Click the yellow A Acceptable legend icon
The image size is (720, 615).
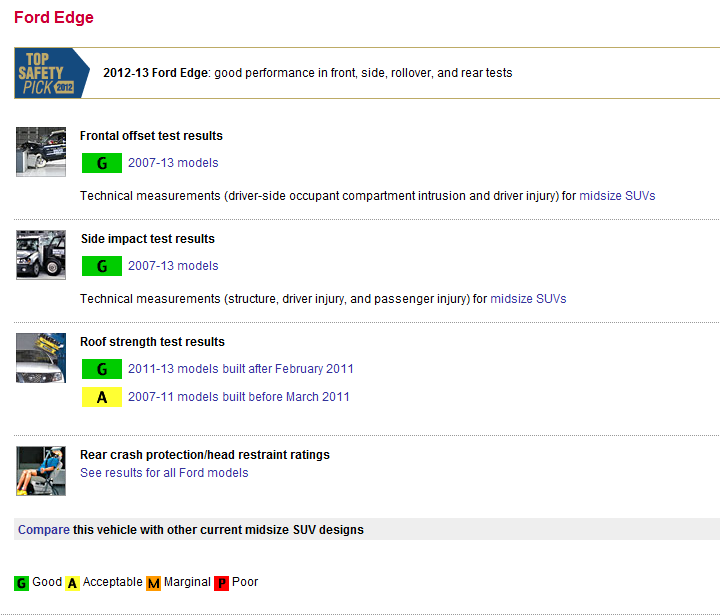coord(72,583)
